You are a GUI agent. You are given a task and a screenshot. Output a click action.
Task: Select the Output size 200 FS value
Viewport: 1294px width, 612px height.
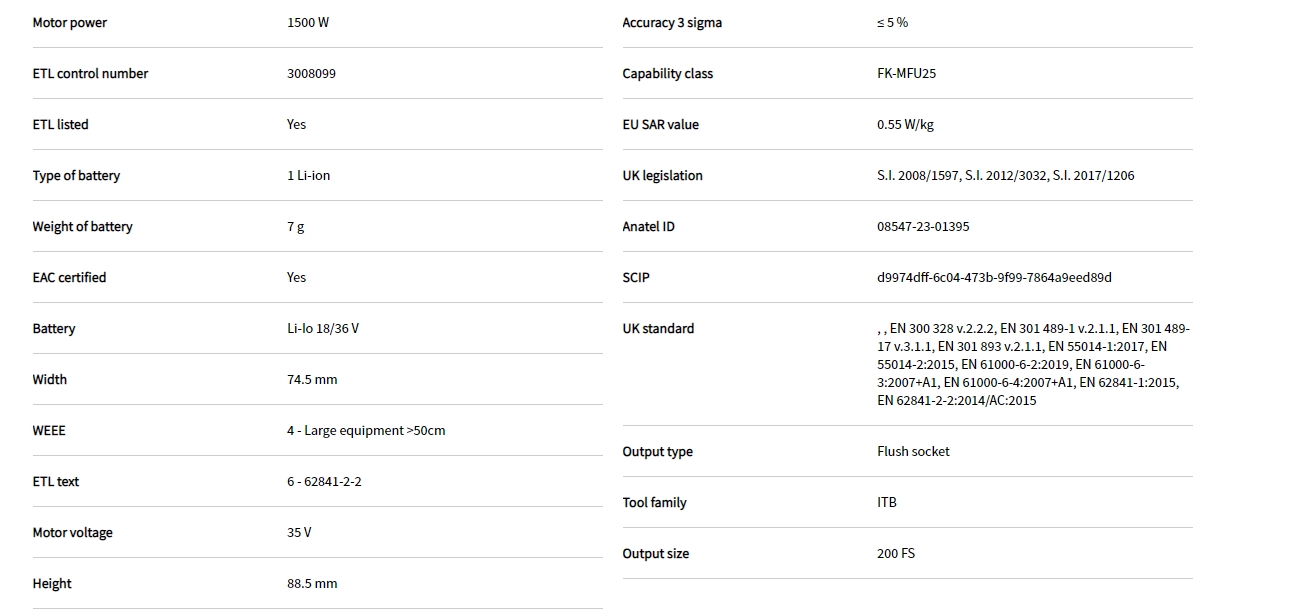coord(896,554)
